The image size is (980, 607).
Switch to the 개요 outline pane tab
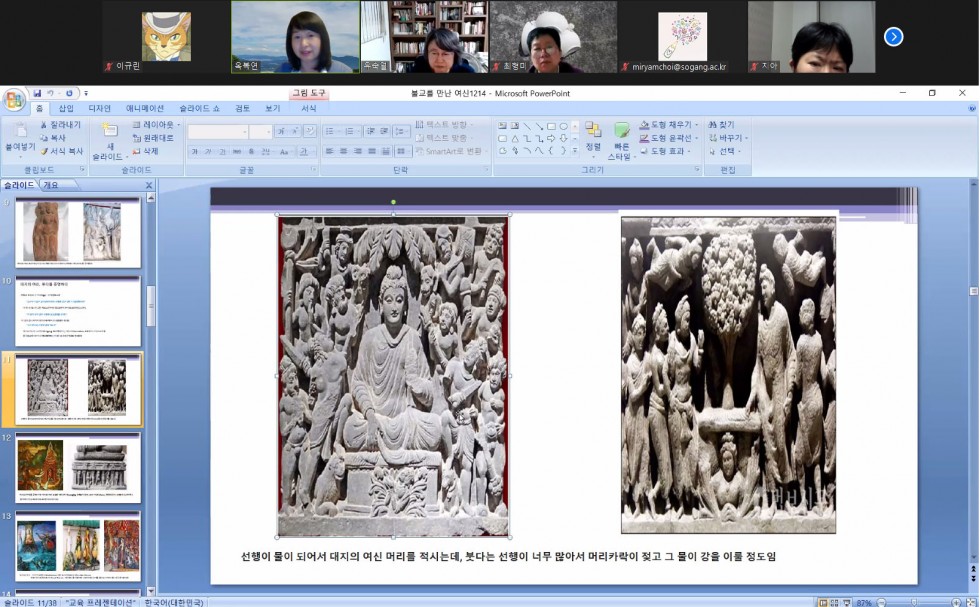(x=51, y=185)
